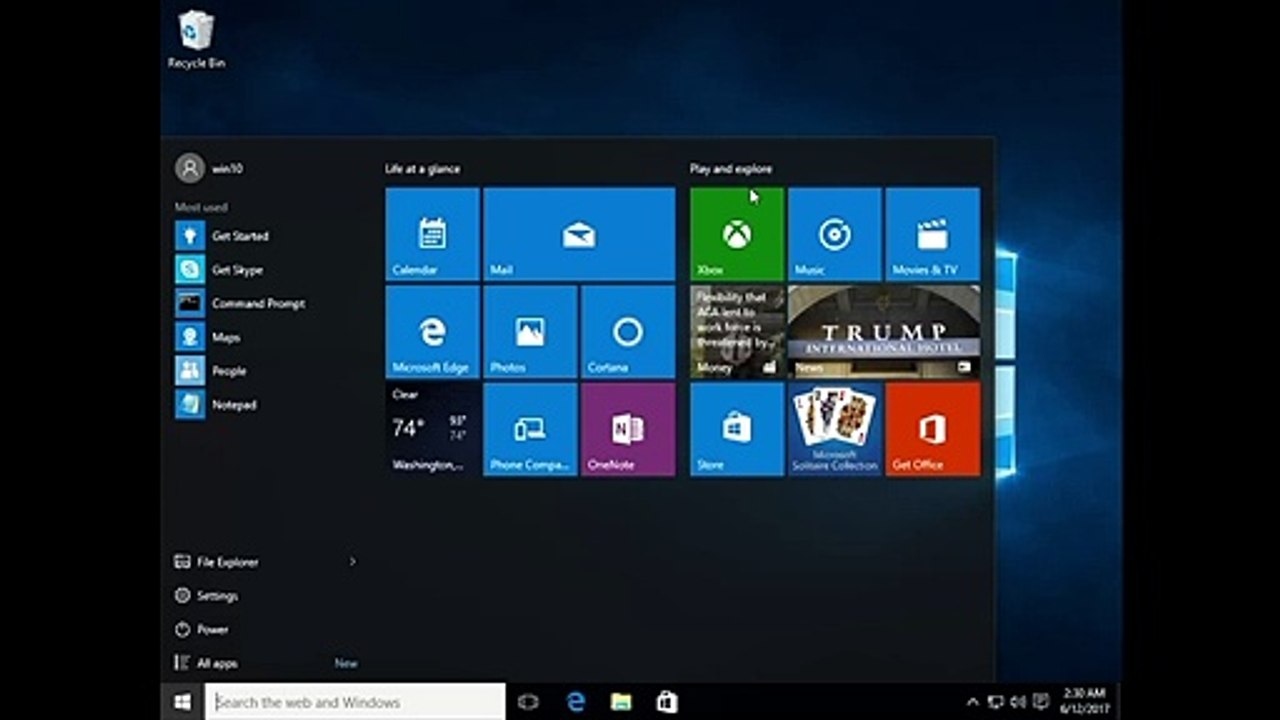Image resolution: width=1280 pixels, height=720 pixels.
Task: Open Task View on the taskbar
Action: (x=528, y=702)
